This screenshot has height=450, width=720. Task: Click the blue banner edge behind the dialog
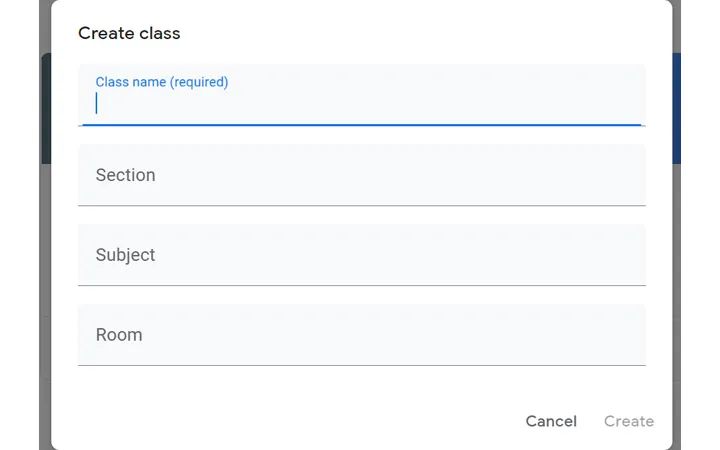coord(676,110)
